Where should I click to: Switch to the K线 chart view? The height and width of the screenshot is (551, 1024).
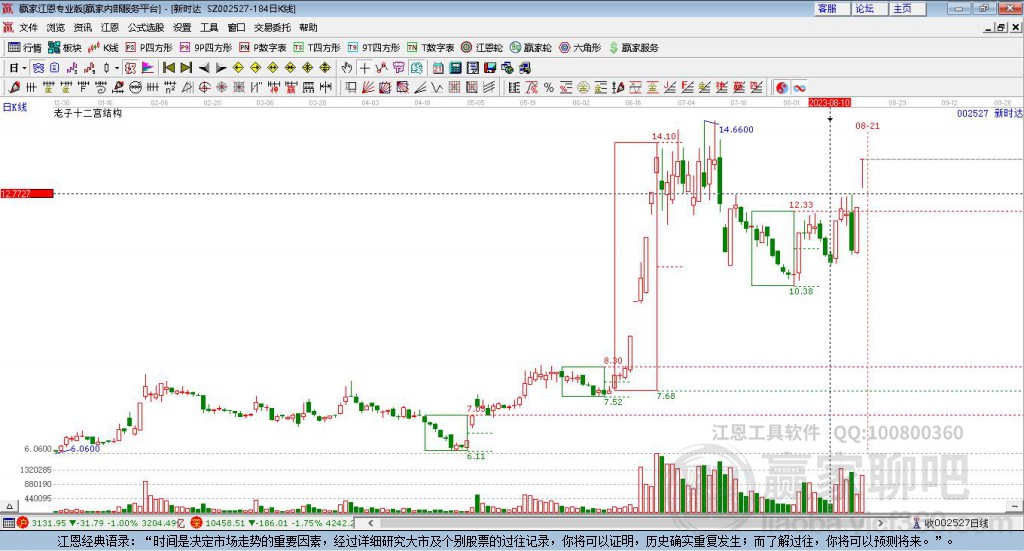tap(103, 48)
